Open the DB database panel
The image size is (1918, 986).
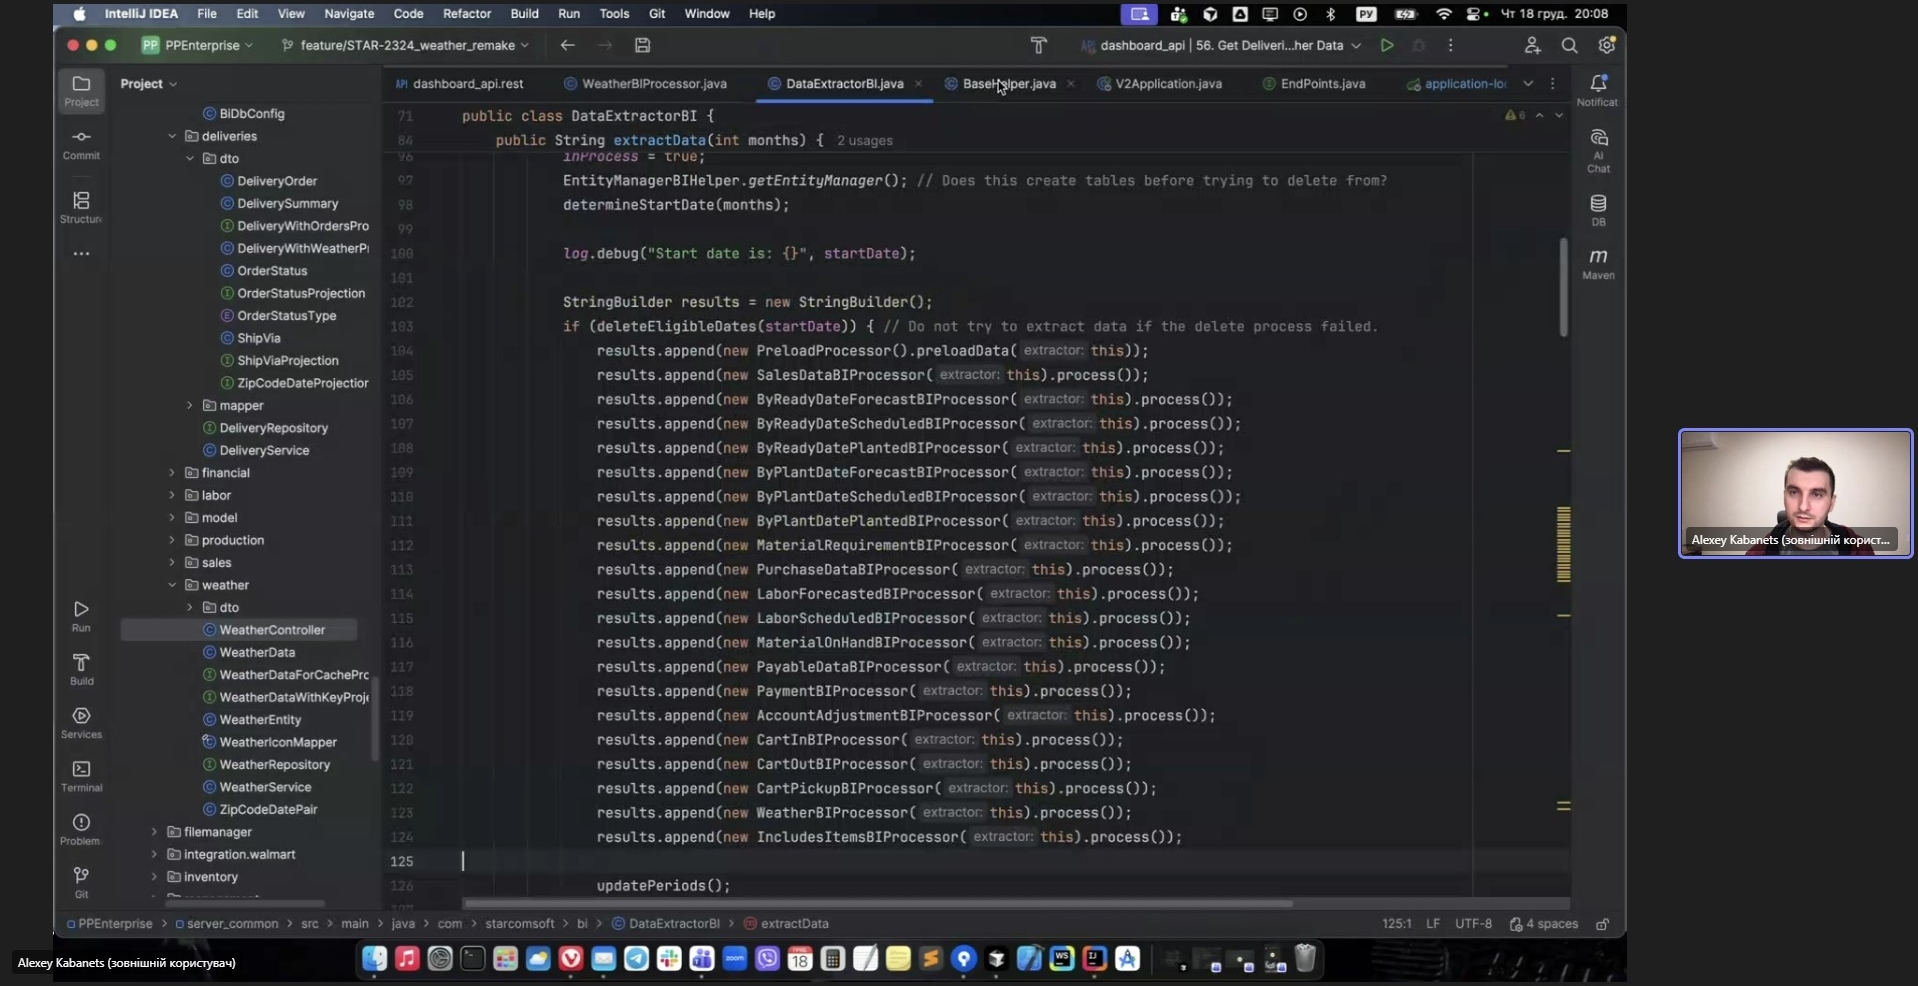coord(1598,209)
